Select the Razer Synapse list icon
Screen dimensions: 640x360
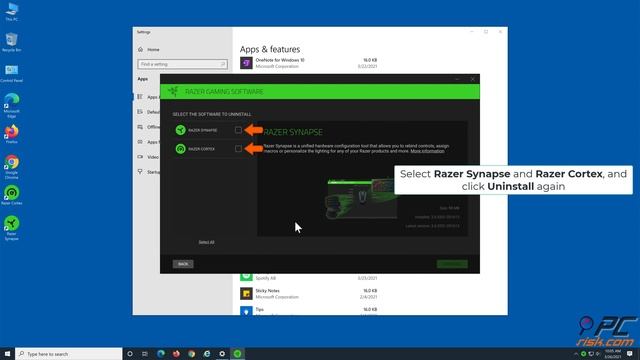tap(180, 130)
